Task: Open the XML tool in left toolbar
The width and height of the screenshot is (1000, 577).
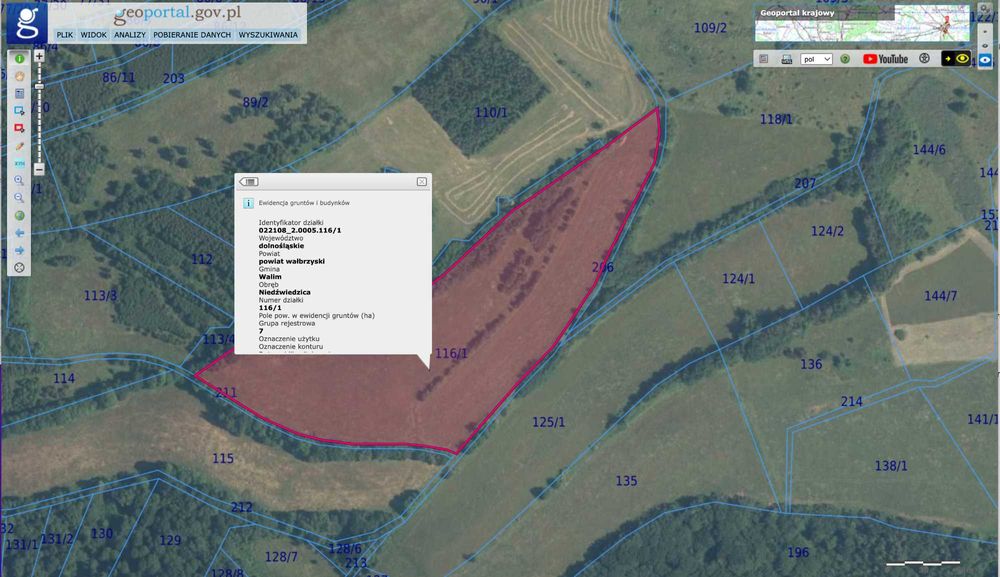Action: 19,163
